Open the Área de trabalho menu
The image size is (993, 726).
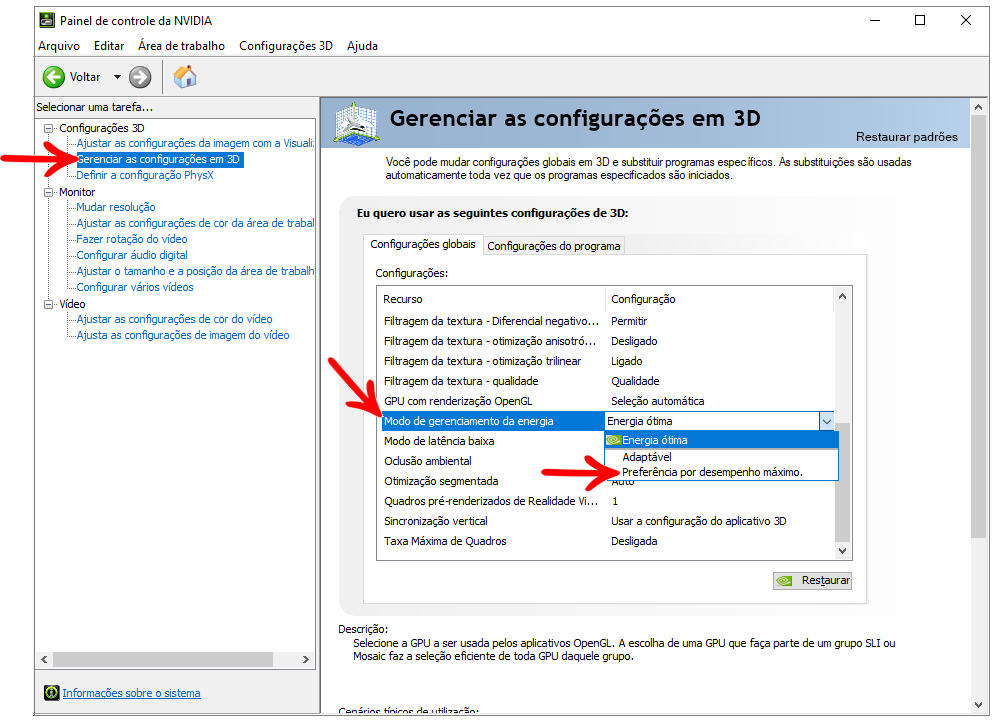(181, 46)
